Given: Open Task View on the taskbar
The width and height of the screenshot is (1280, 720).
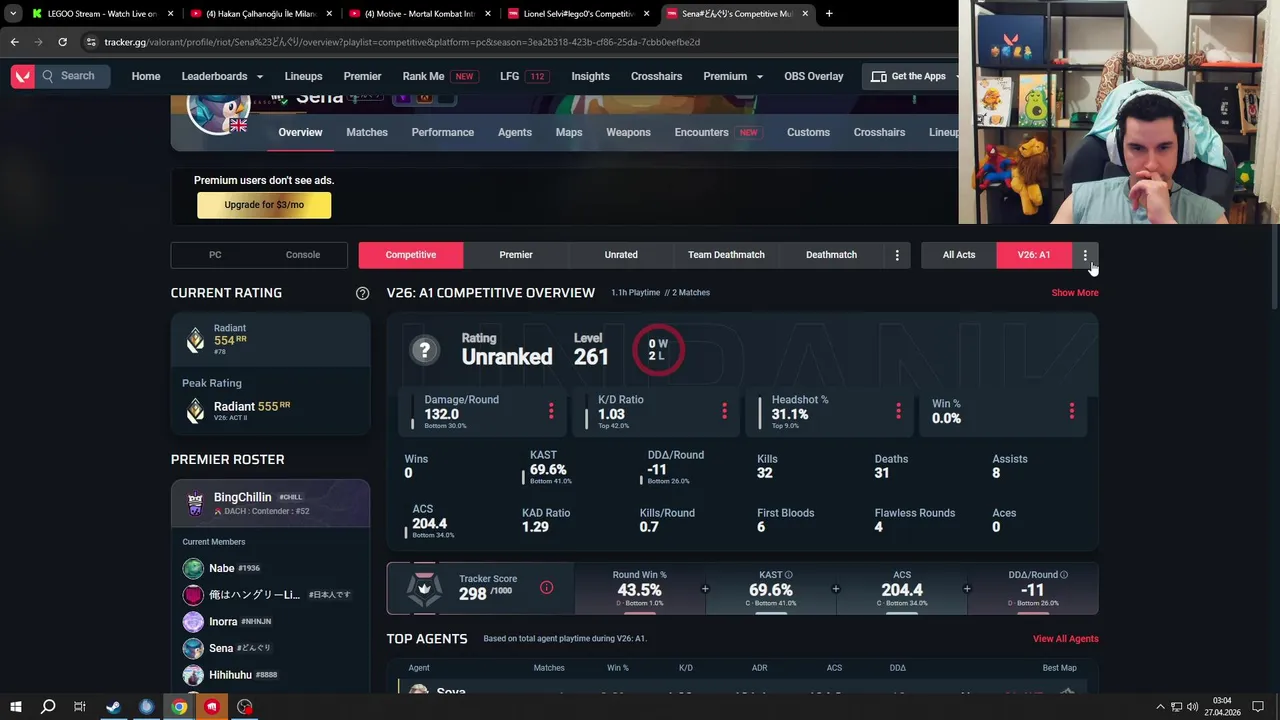Looking at the screenshot, I should [x=80, y=707].
